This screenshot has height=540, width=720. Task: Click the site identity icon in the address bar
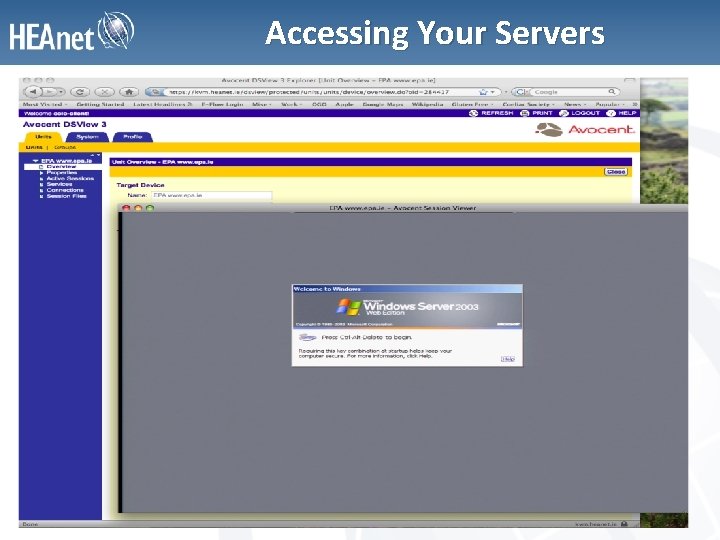point(155,92)
